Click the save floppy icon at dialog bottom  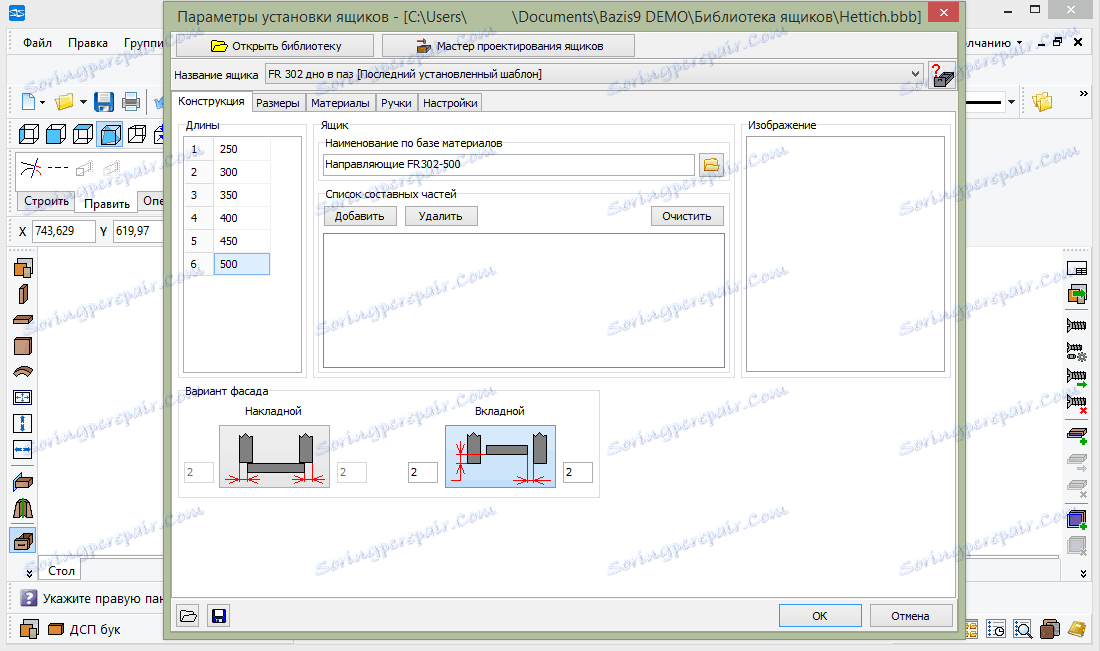[x=219, y=616]
